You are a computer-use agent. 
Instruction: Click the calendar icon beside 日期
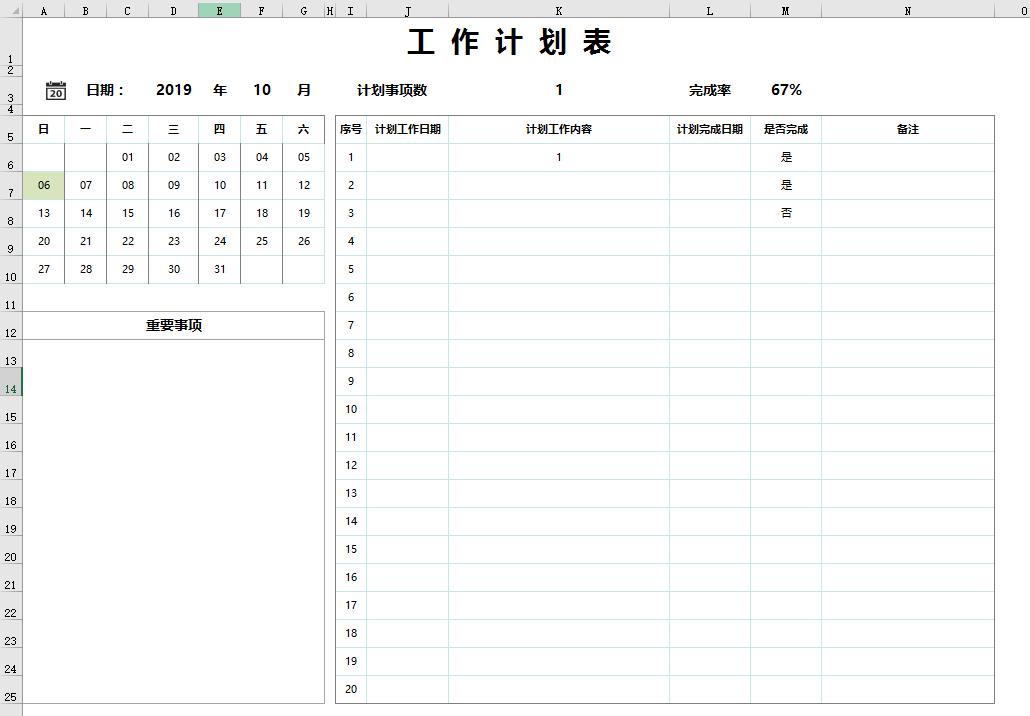pyautogui.click(x=56, y=90)
